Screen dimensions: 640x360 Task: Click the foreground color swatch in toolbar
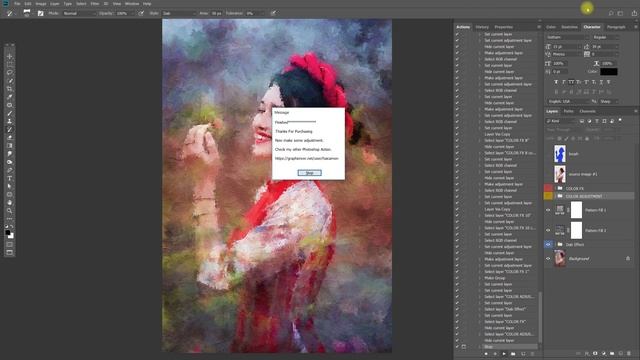pyautogui.click(x=8, y=233)
